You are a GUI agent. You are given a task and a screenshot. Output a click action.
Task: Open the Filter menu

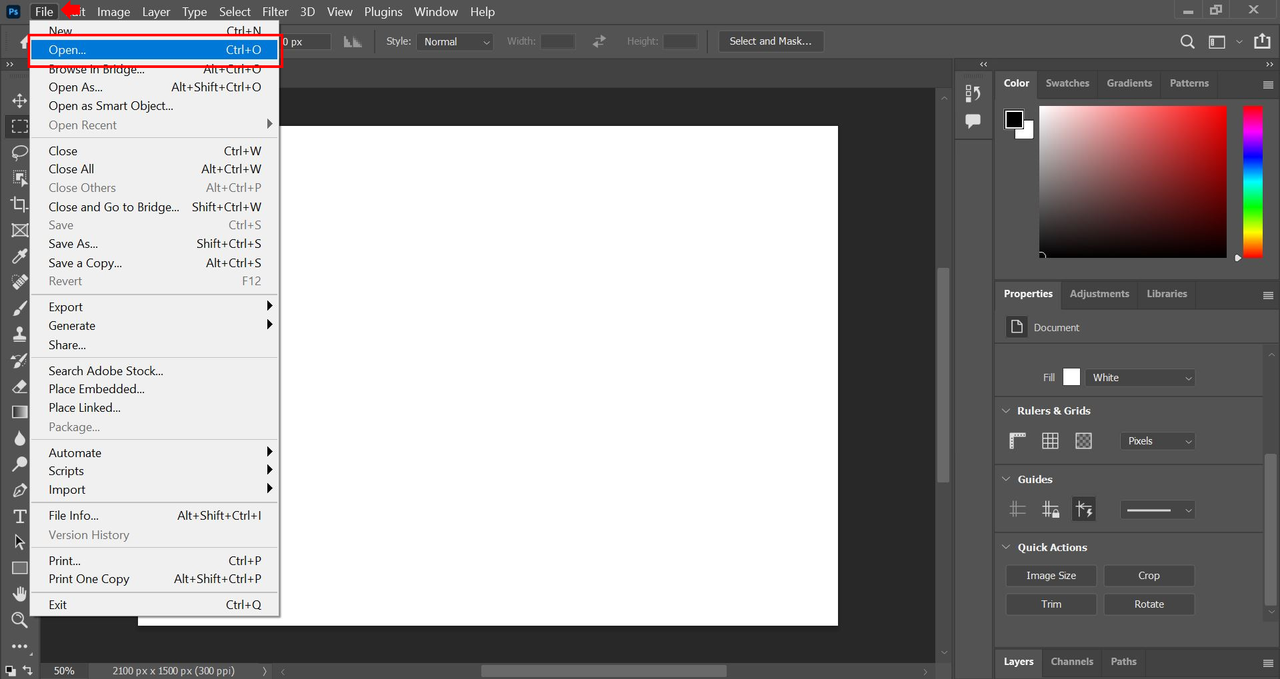pyautogui.click(x=275, y=12)
